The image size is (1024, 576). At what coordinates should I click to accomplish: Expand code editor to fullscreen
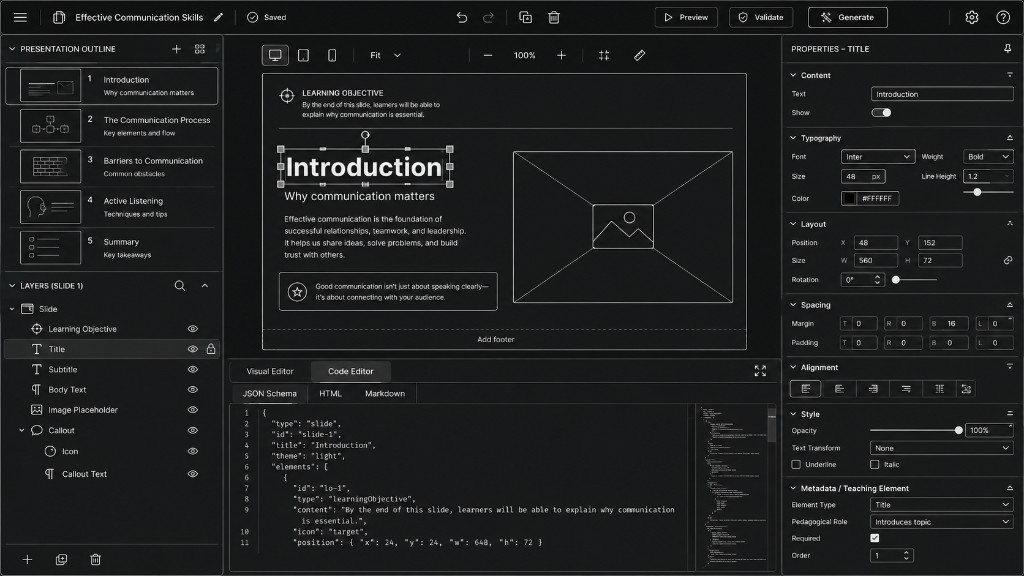760,371
